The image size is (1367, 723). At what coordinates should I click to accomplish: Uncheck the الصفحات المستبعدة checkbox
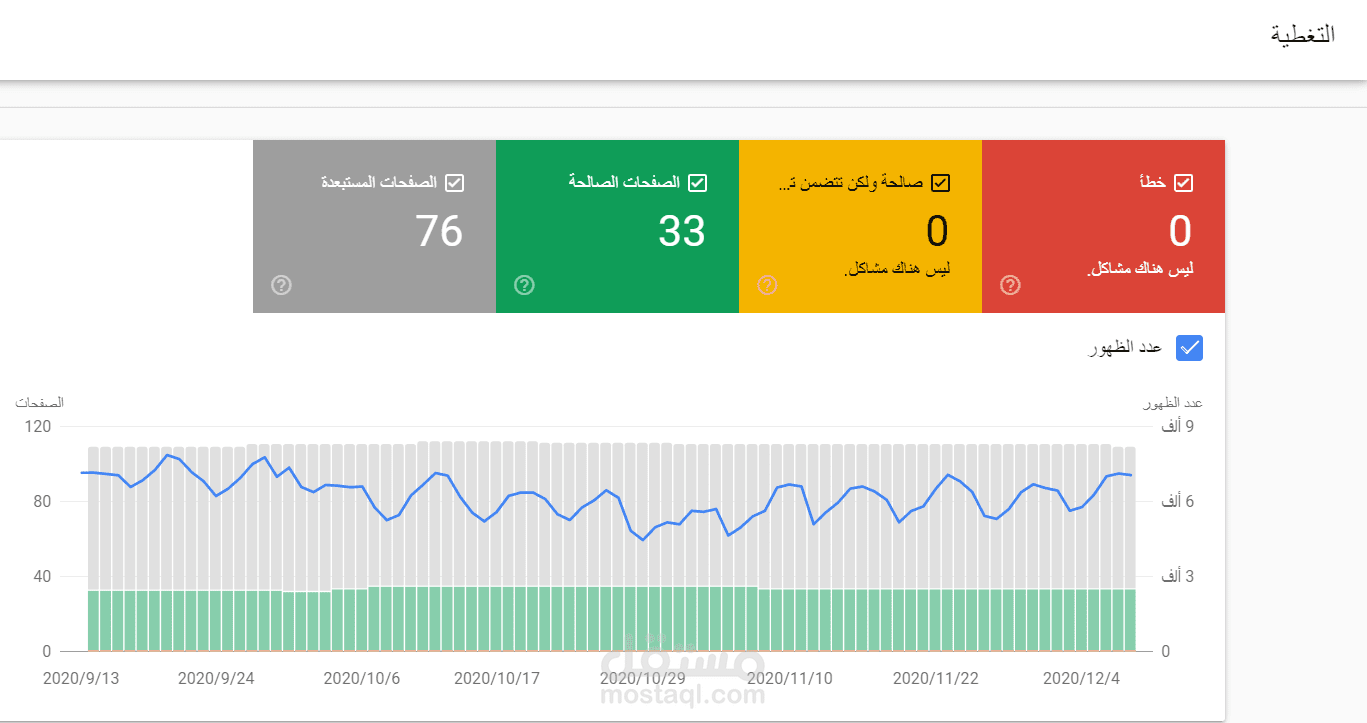454,183
